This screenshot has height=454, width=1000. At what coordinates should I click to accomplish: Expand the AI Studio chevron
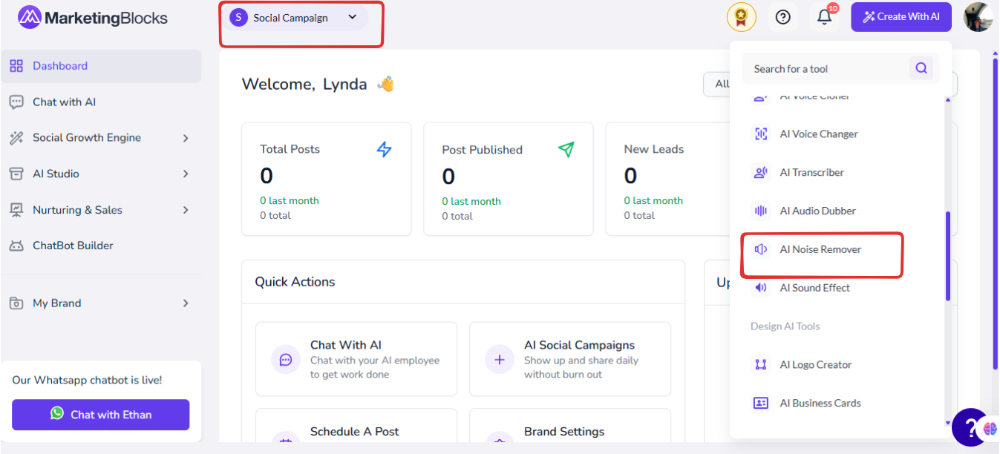point(186,173)
